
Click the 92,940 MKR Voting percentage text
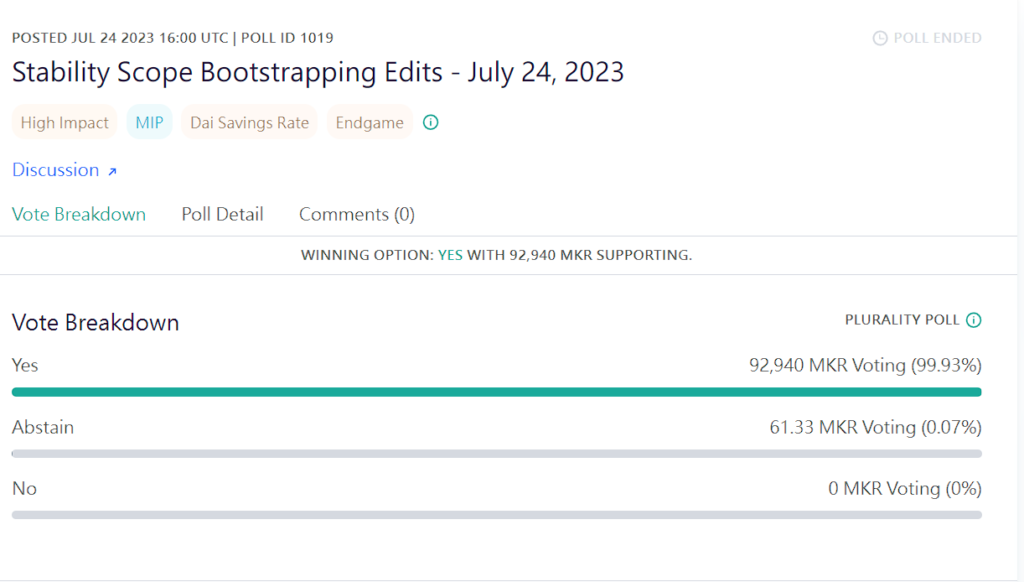865,365
